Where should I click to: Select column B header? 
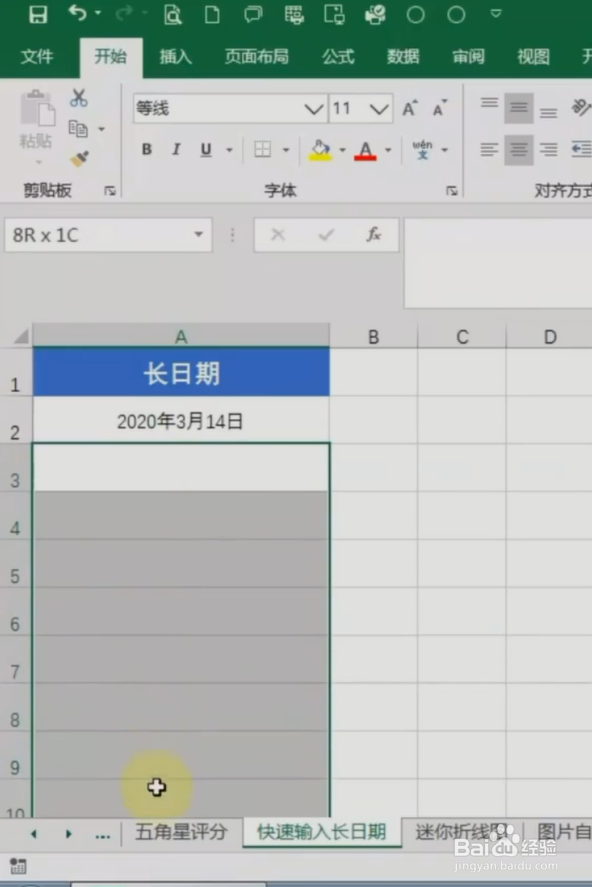tap(374, 337)
